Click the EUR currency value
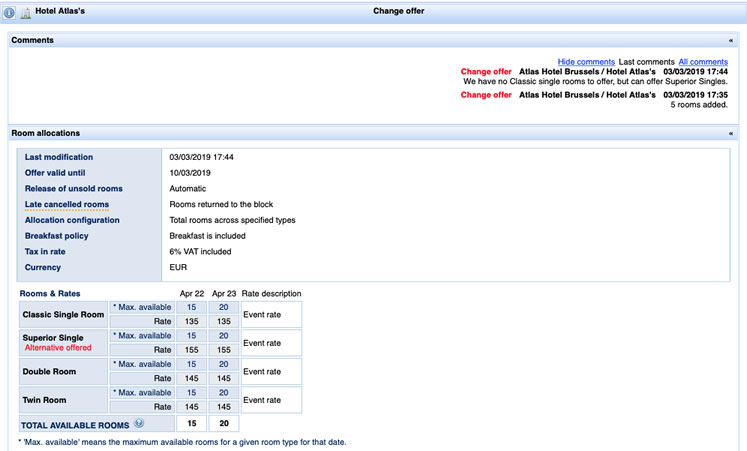 pos(178,267)
